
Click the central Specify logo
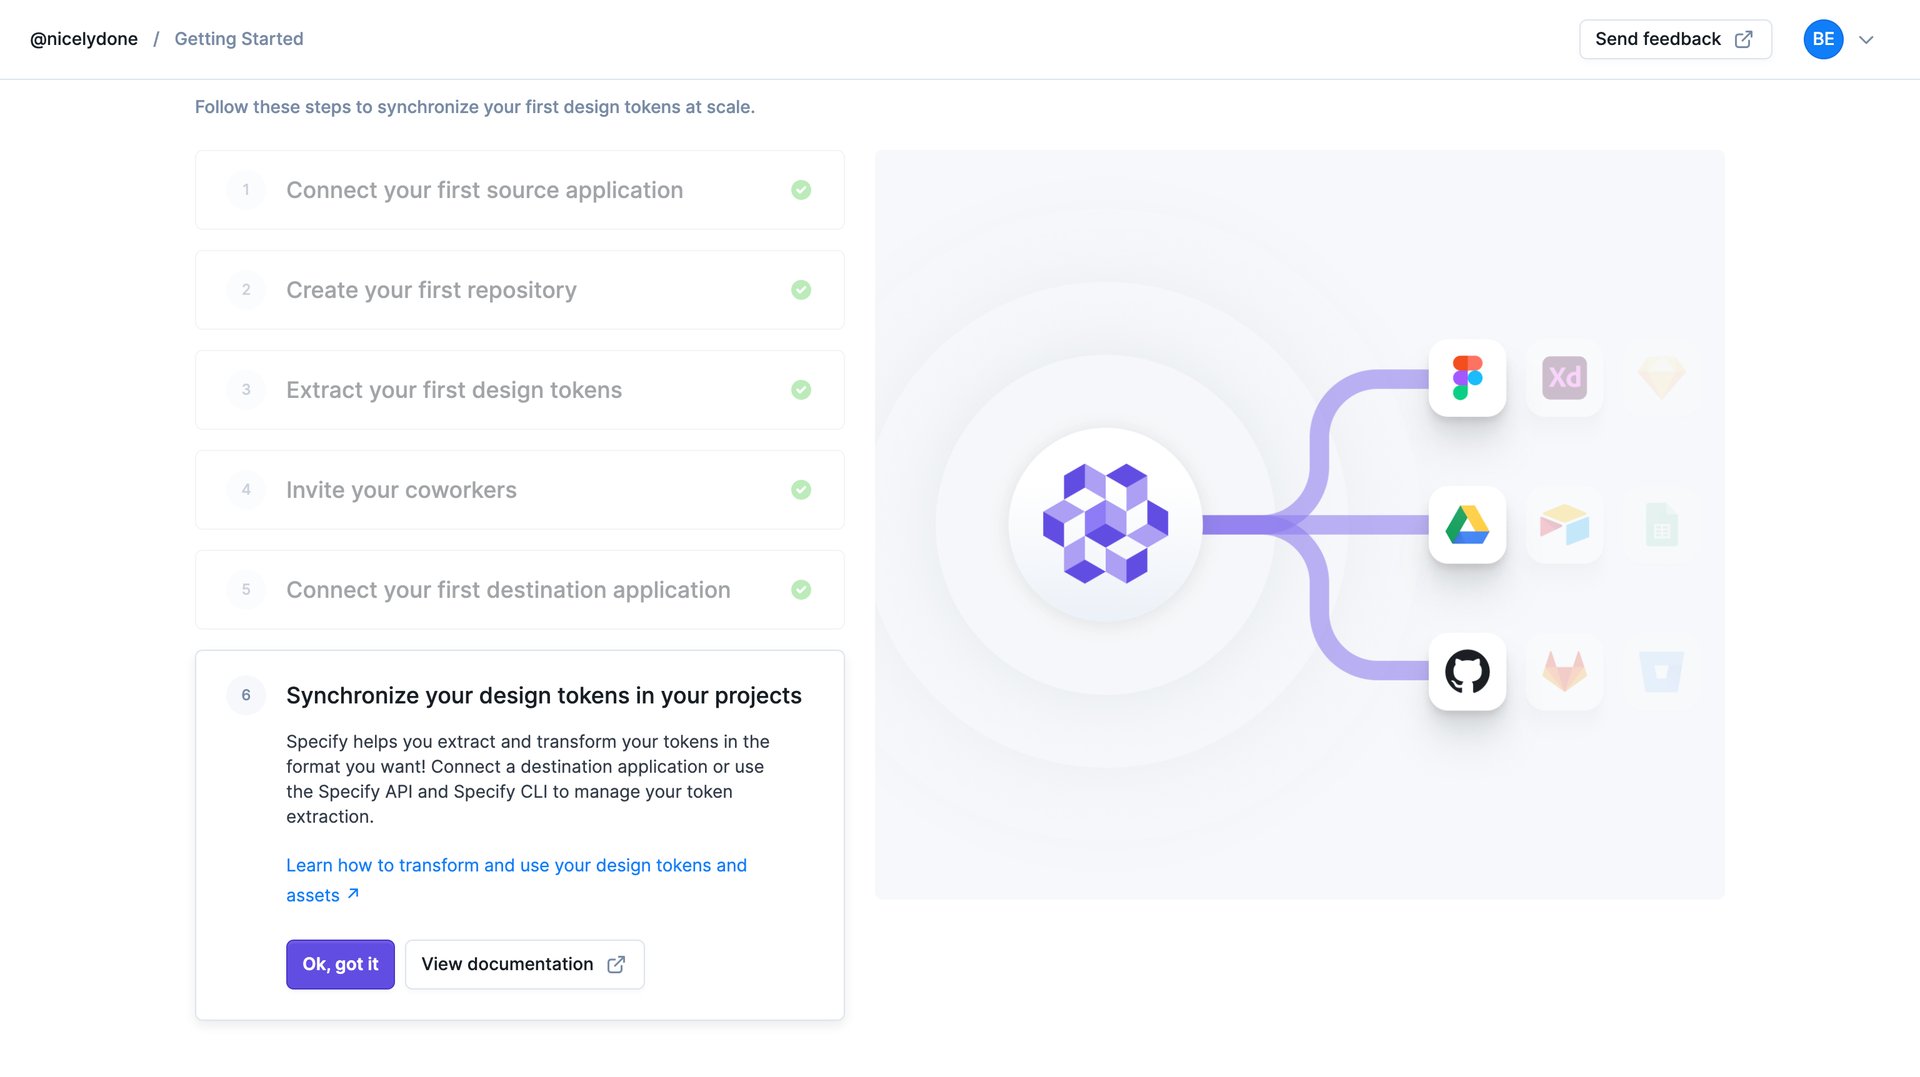(x=1106, y=525)
